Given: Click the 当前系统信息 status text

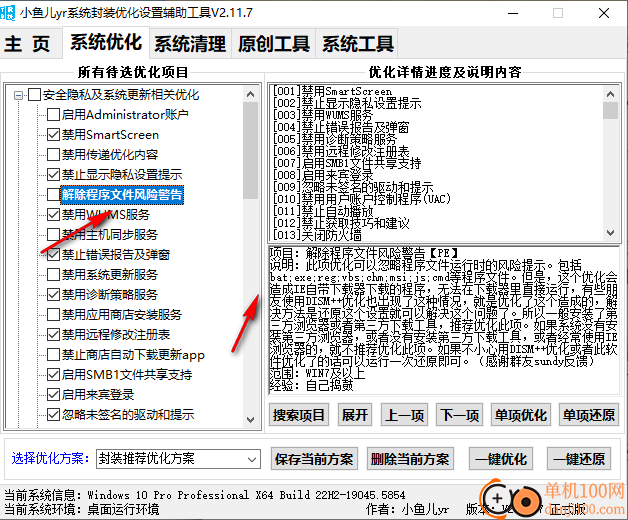Looking at the screenshot, I should (204, 495).
